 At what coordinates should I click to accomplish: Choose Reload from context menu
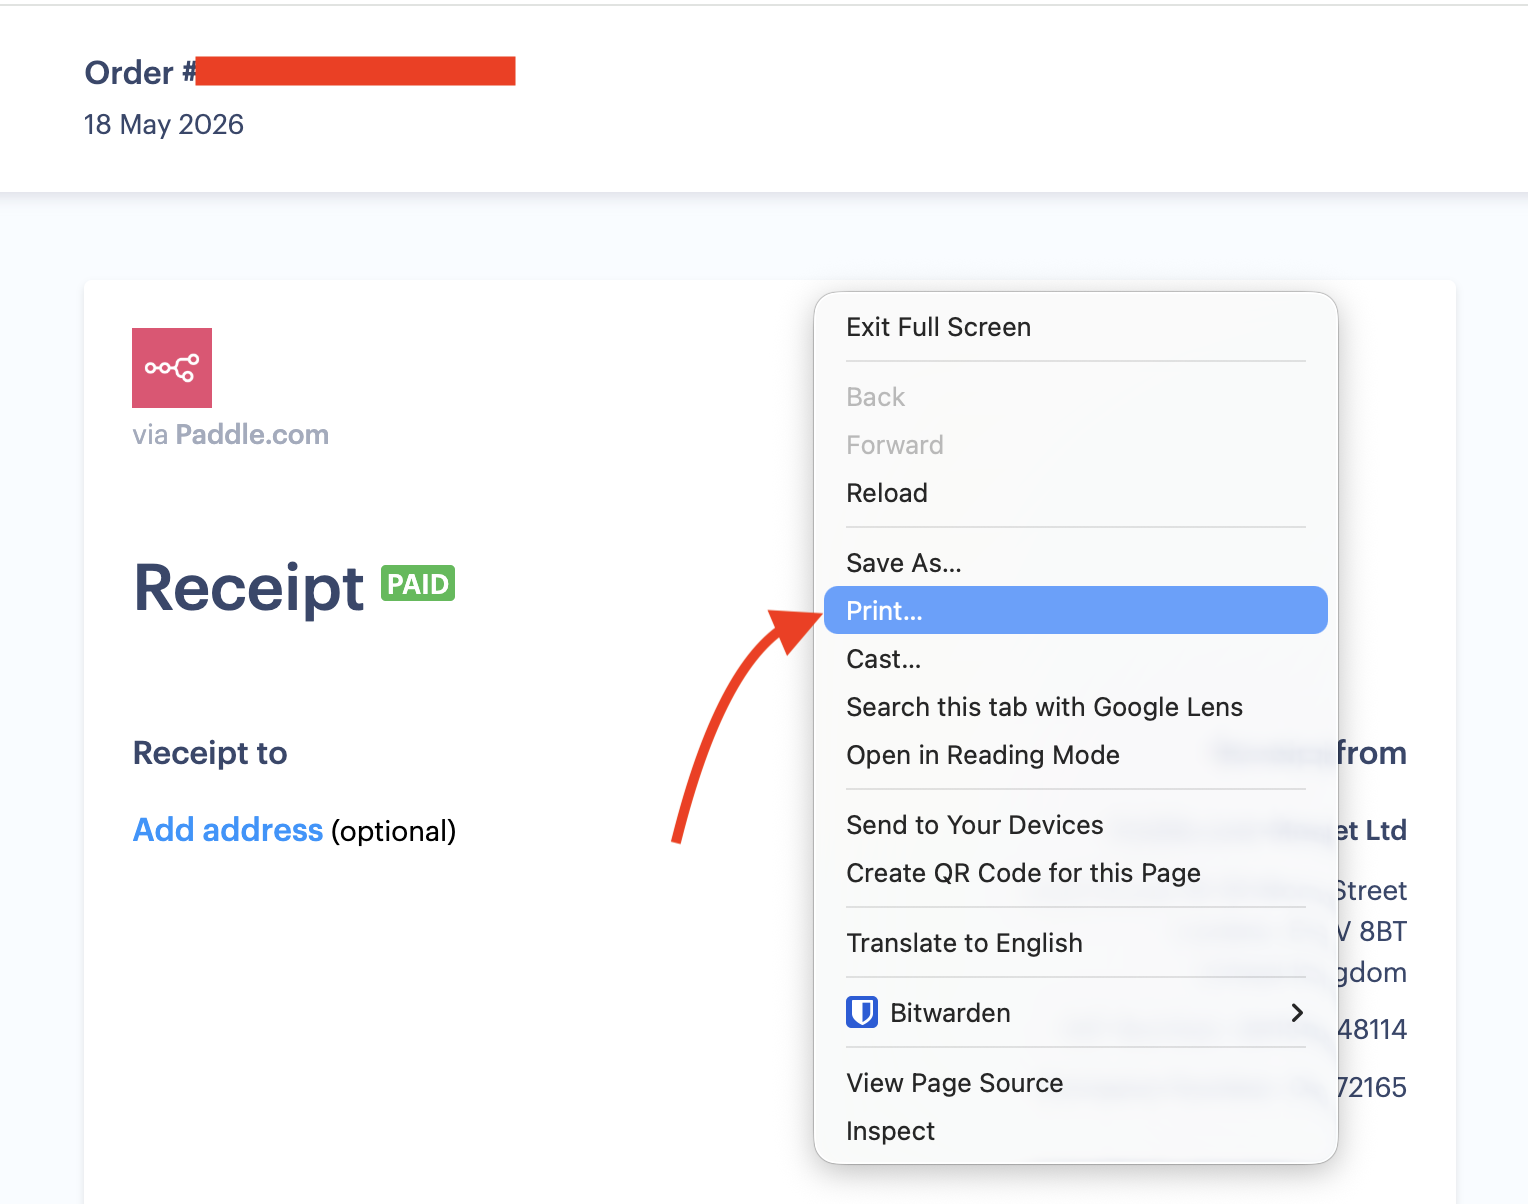coord(1076,493)
